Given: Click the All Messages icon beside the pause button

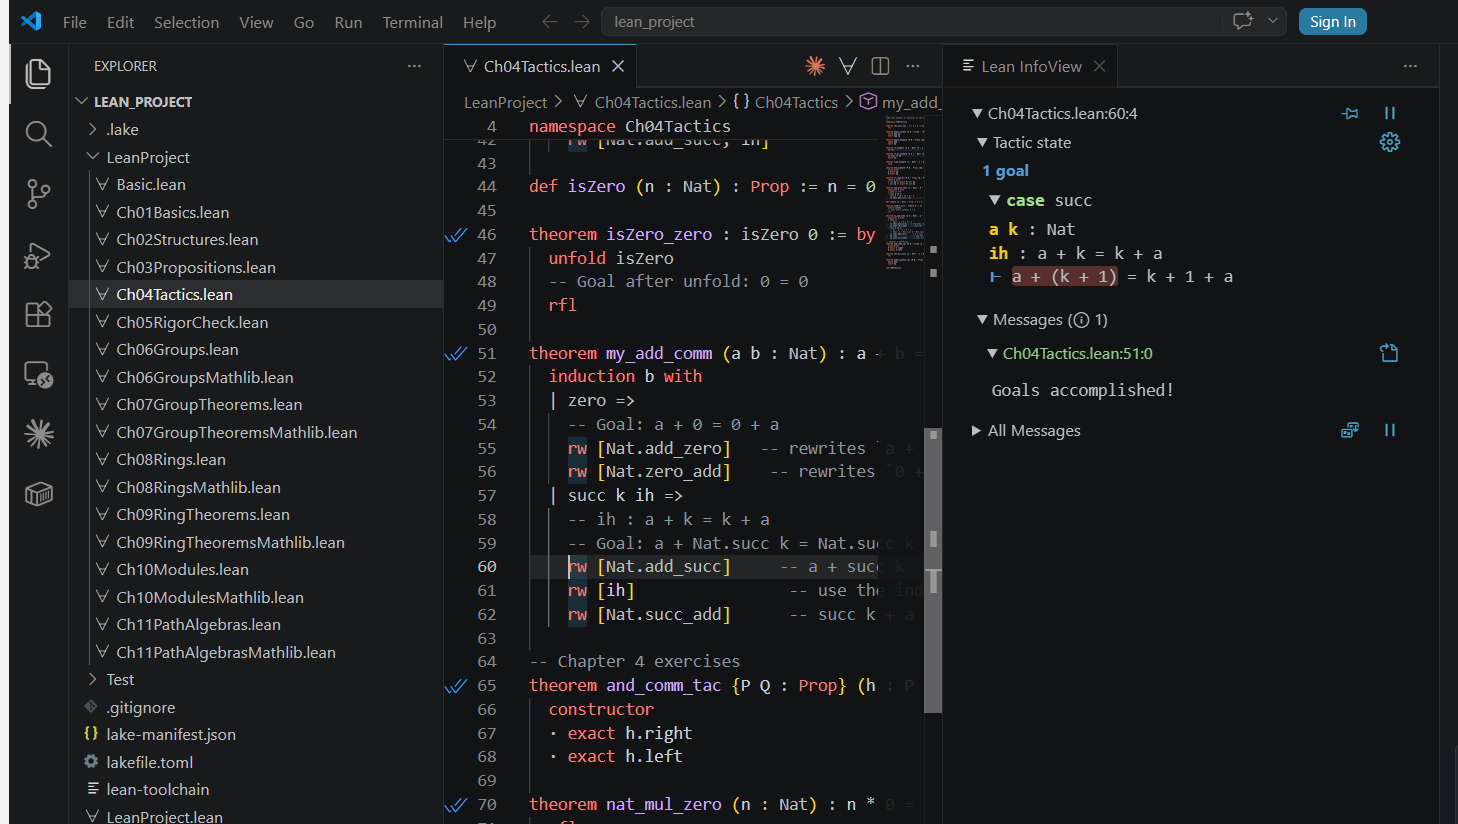Looking at the screenshot, I should [x=1350, y=430].
